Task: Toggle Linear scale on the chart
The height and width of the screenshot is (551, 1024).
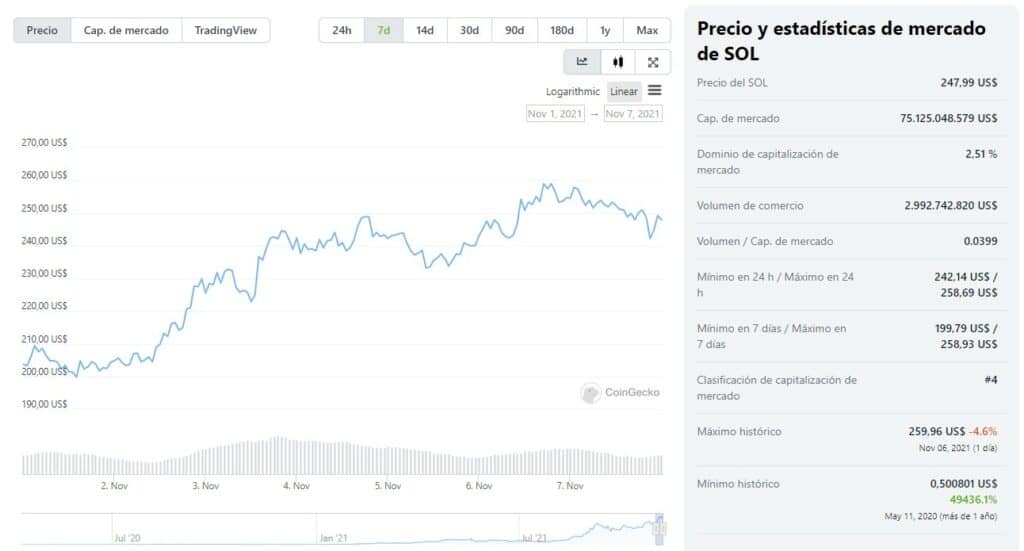Action: click(624, 91)
